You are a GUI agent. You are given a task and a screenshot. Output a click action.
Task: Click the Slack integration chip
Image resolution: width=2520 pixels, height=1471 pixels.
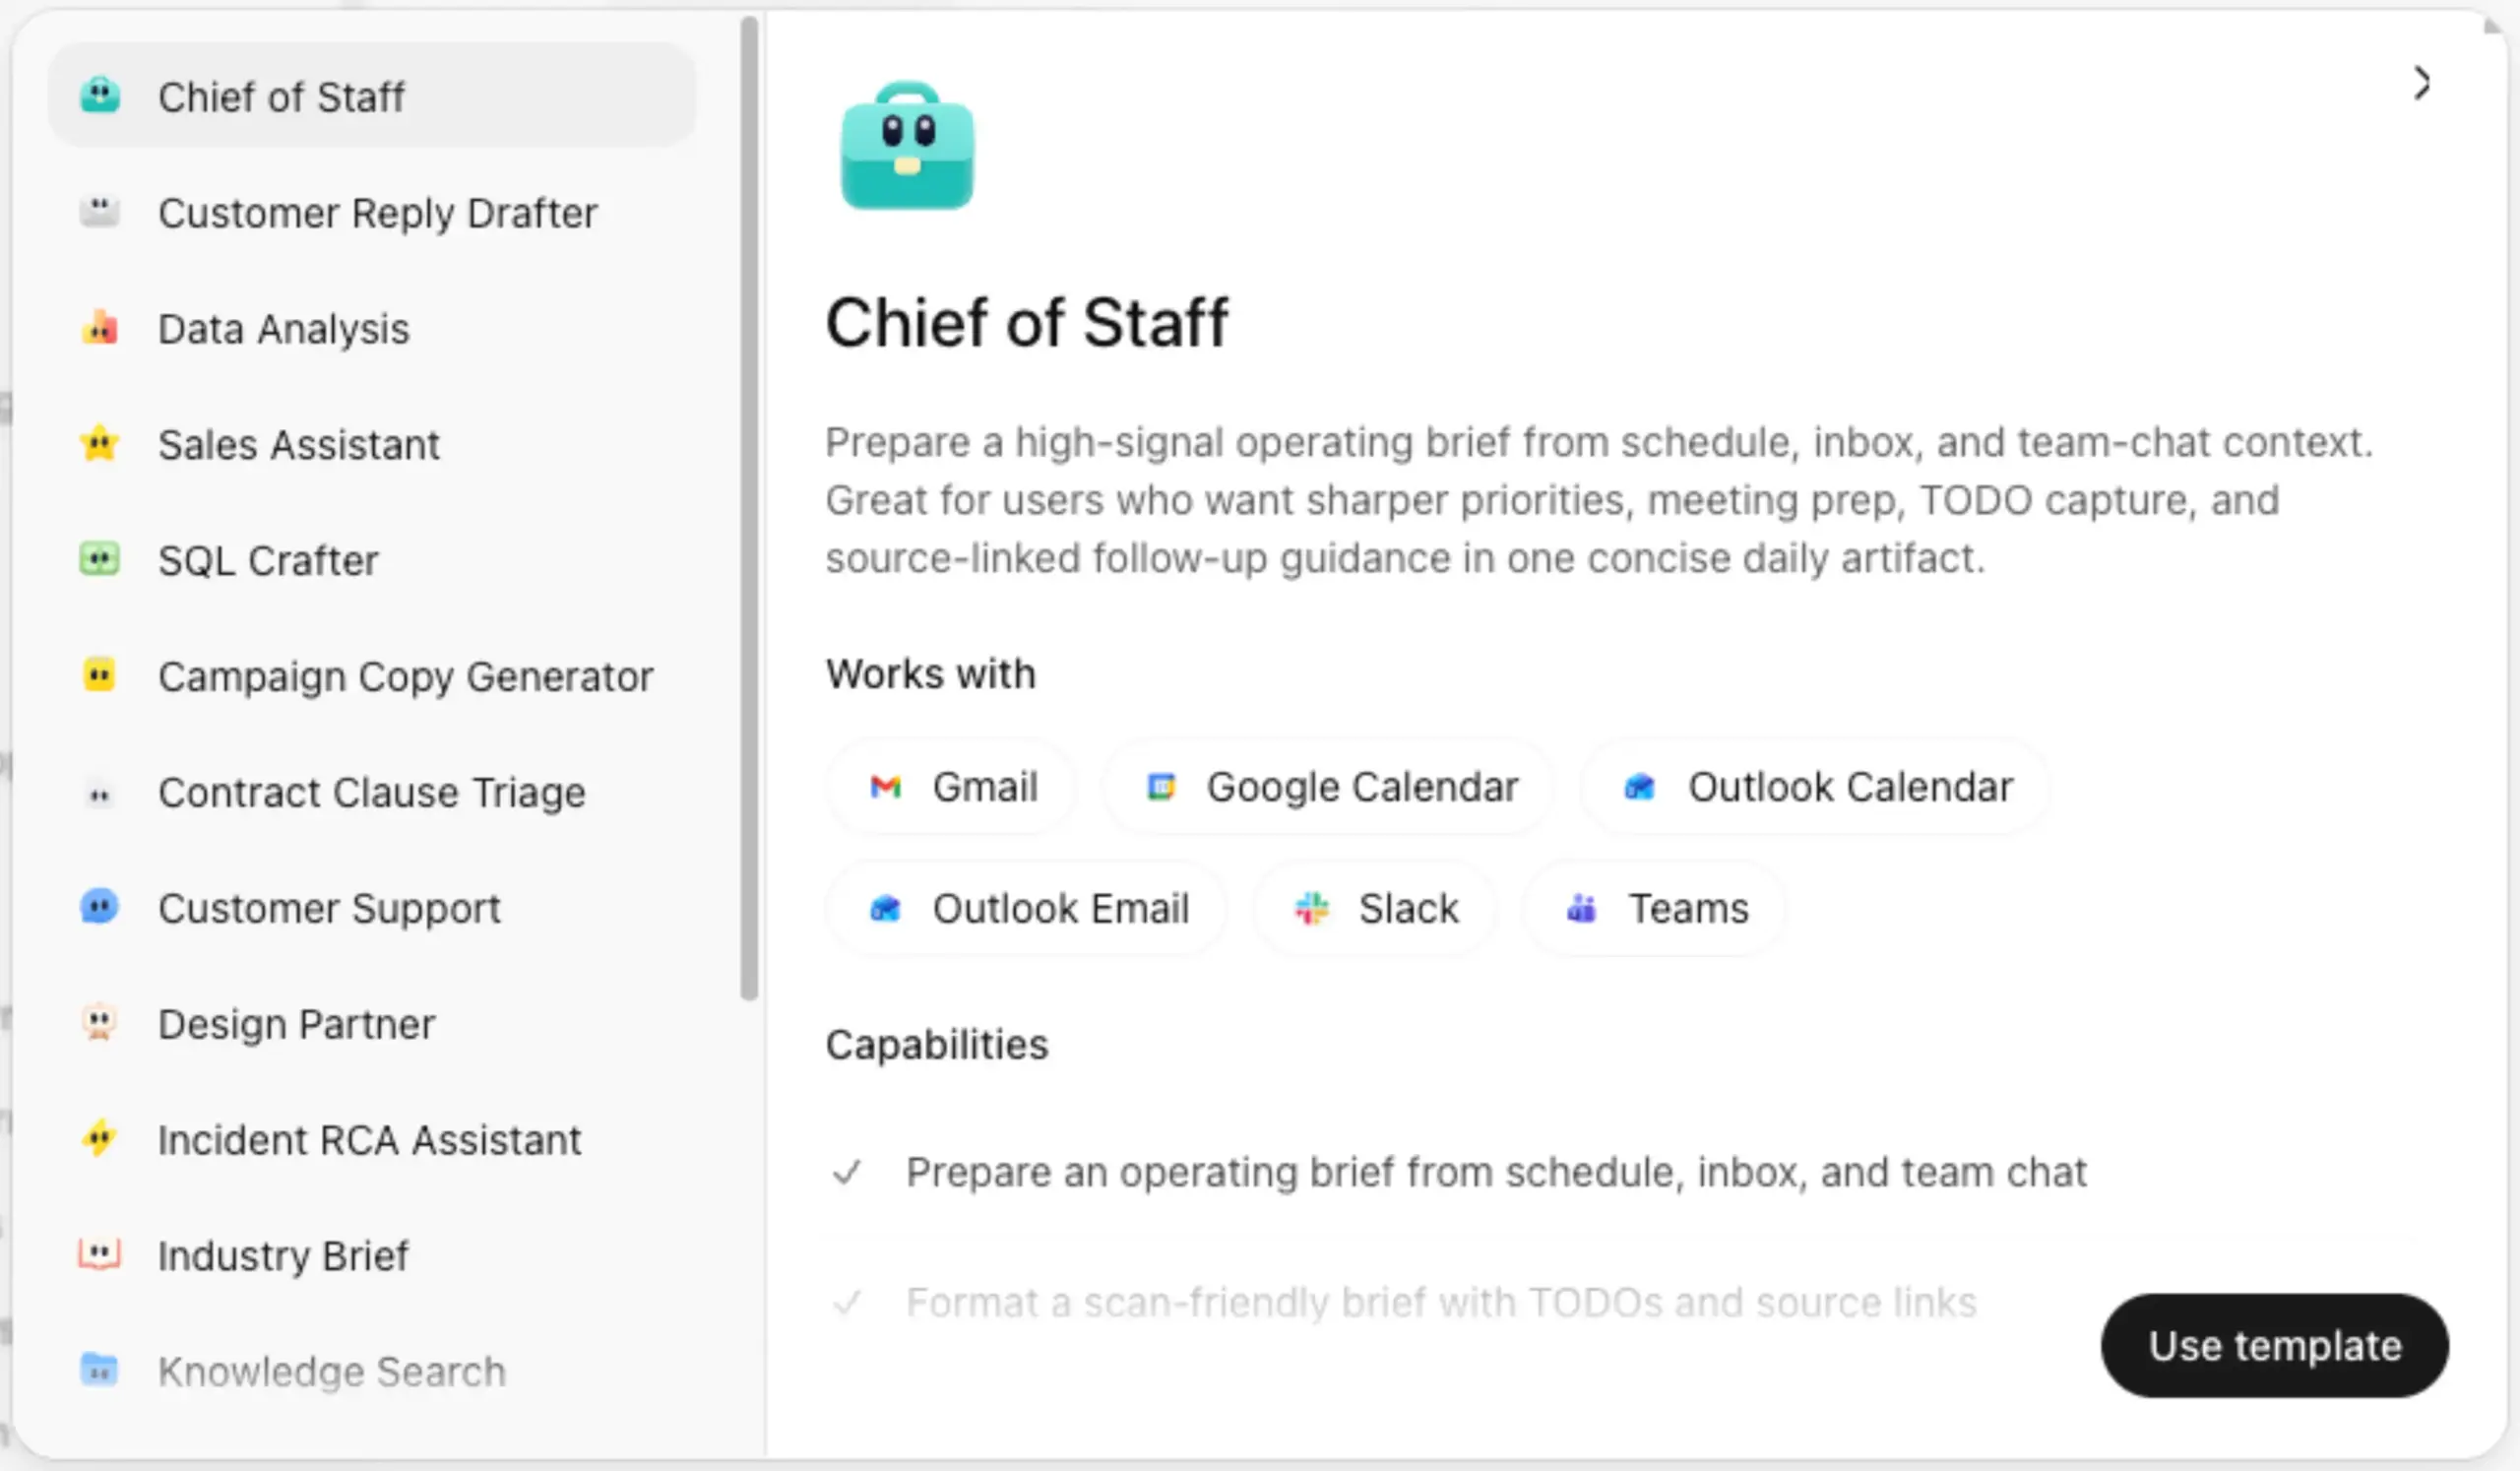[1375, 908]
